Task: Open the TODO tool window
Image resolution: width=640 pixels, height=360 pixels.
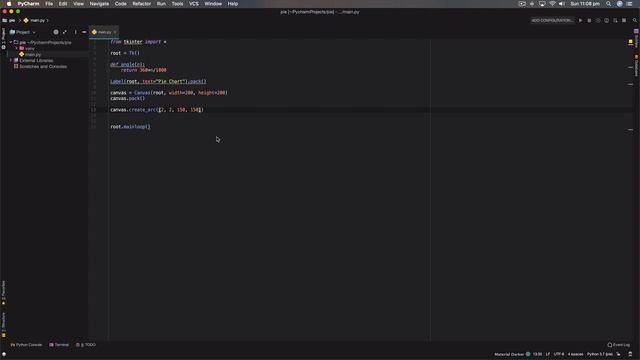Action: coord(86,345)
